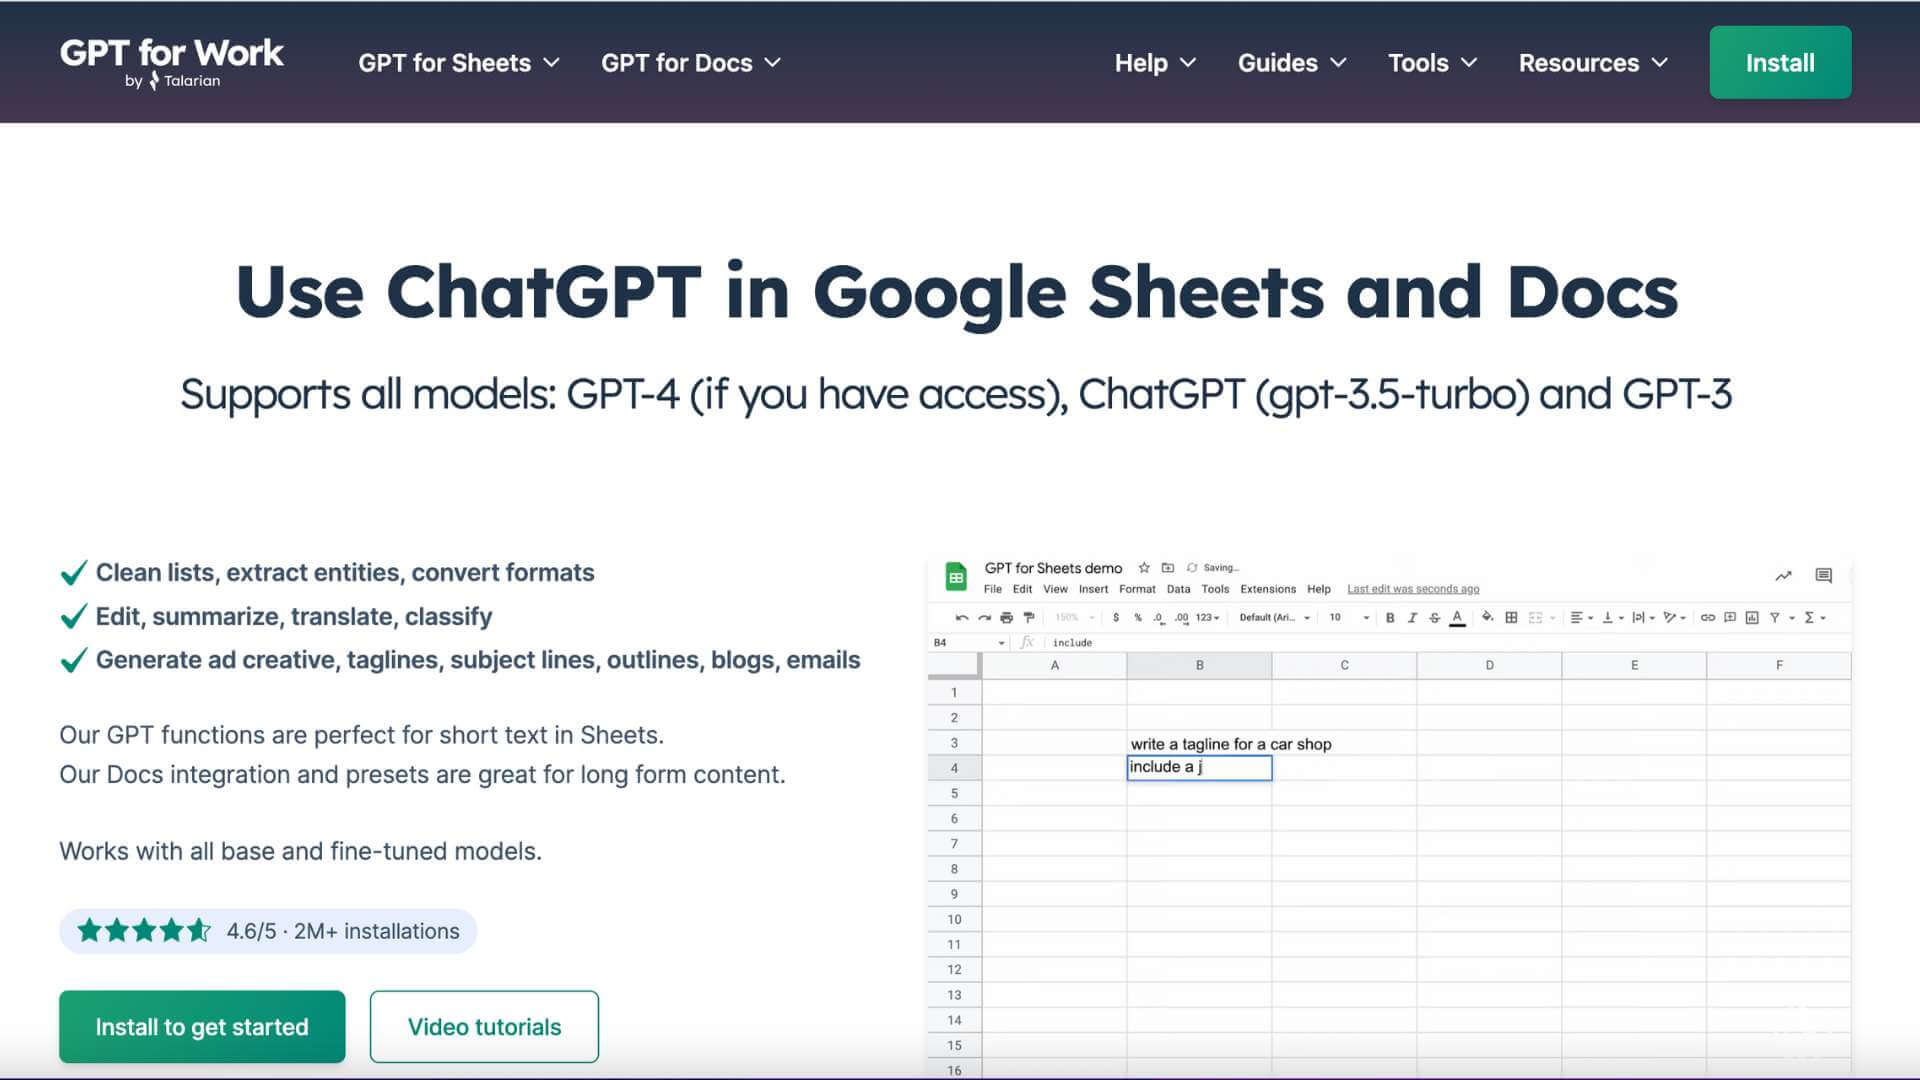1920x1080 pixels.
Task: Click the fill color bucket icon
Action: tap(1487, 617)
